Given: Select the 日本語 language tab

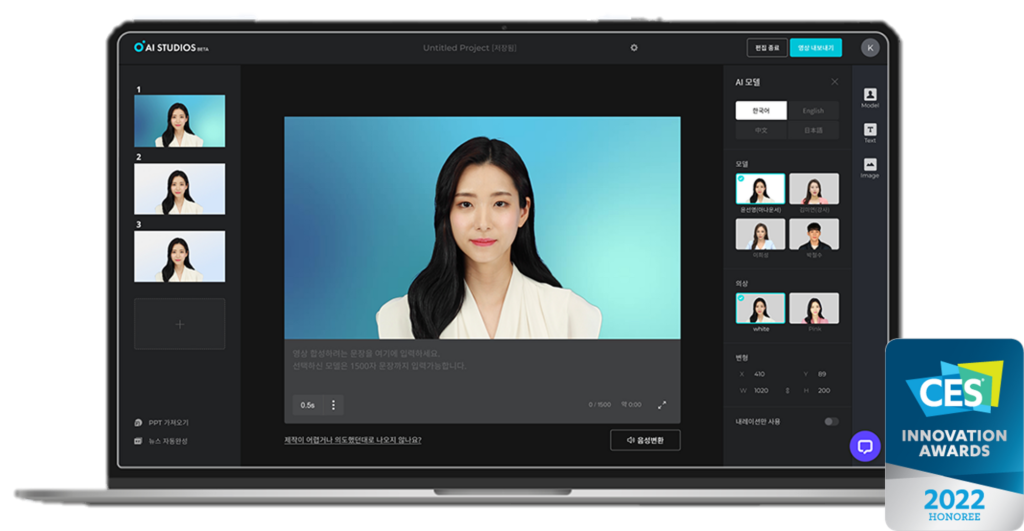Looking at the screenshot, I should 813,130.
